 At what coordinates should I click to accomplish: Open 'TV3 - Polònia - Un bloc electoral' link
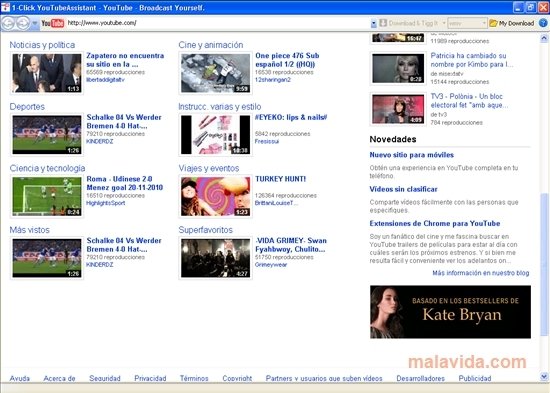[x=469, y=101]
